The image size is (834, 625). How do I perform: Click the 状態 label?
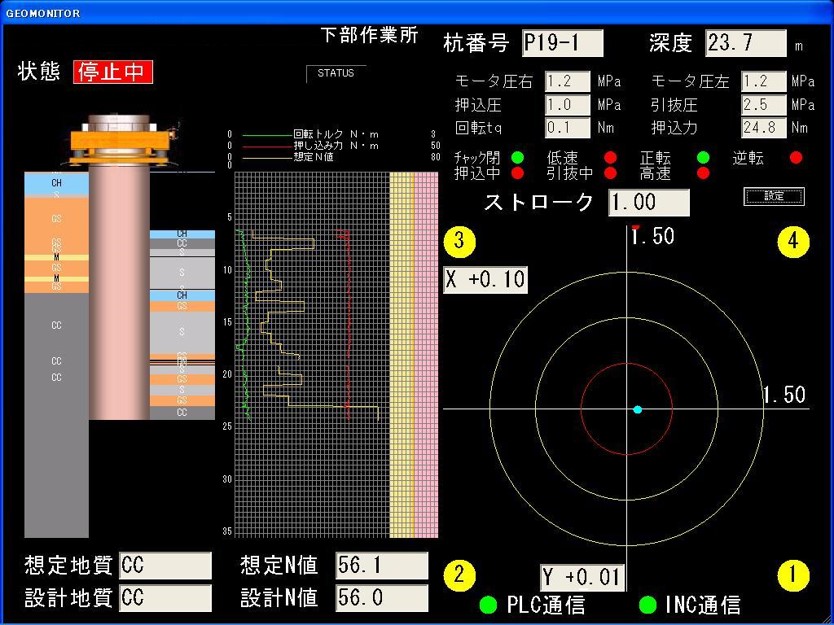coord(39,71)
